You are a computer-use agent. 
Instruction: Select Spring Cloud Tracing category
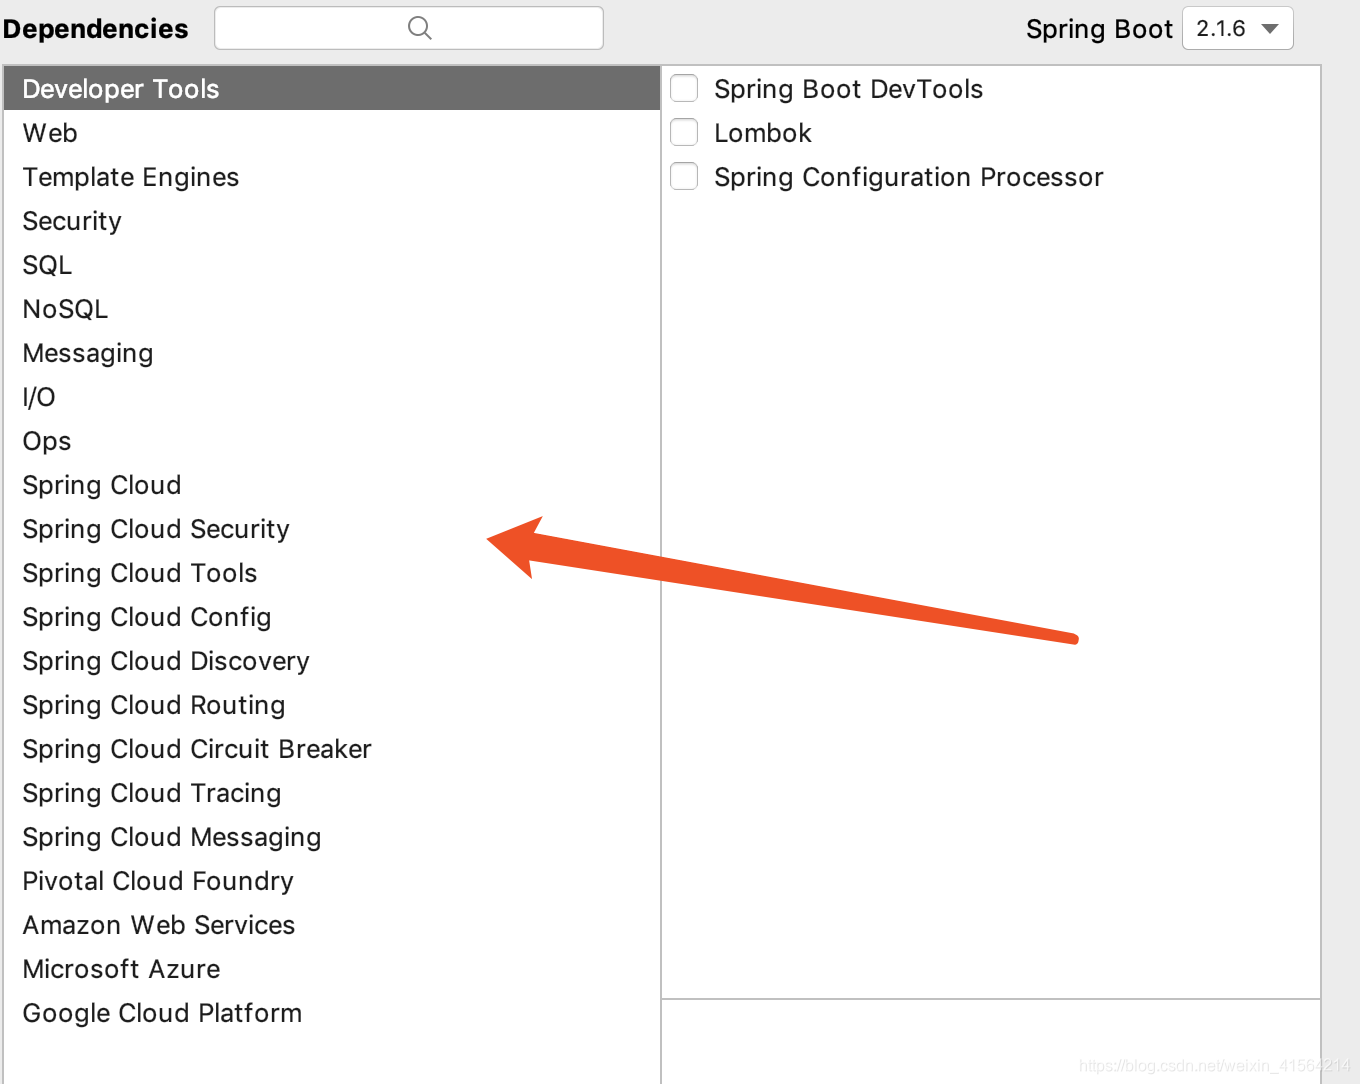coord(332,793)
